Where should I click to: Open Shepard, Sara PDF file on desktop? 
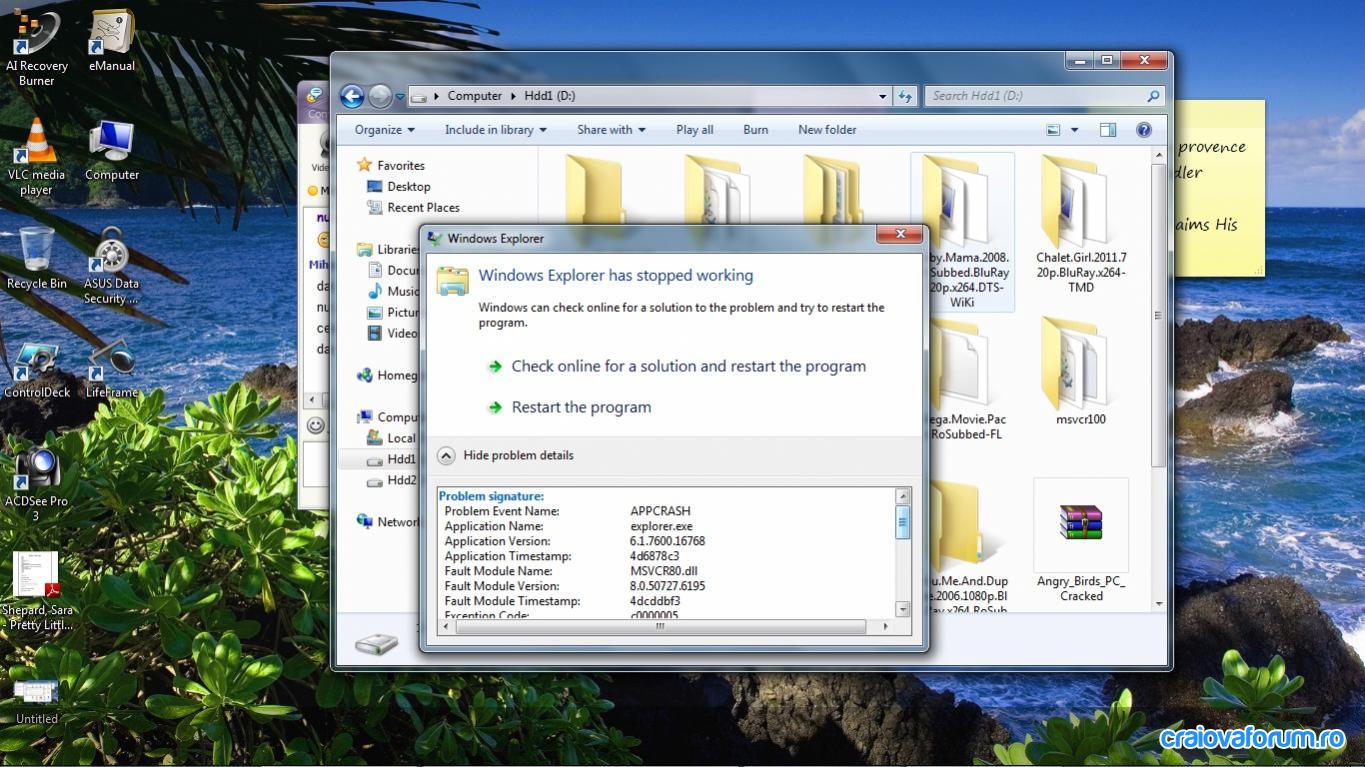click(37, 592)
